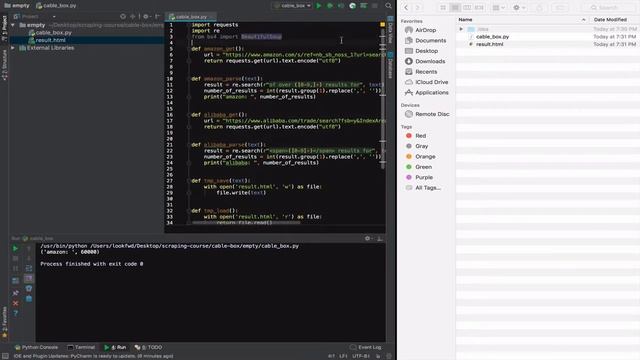Viewport: 640px width, 360px height.
Task: Start debugging with the bug icon
Action: 330,6
